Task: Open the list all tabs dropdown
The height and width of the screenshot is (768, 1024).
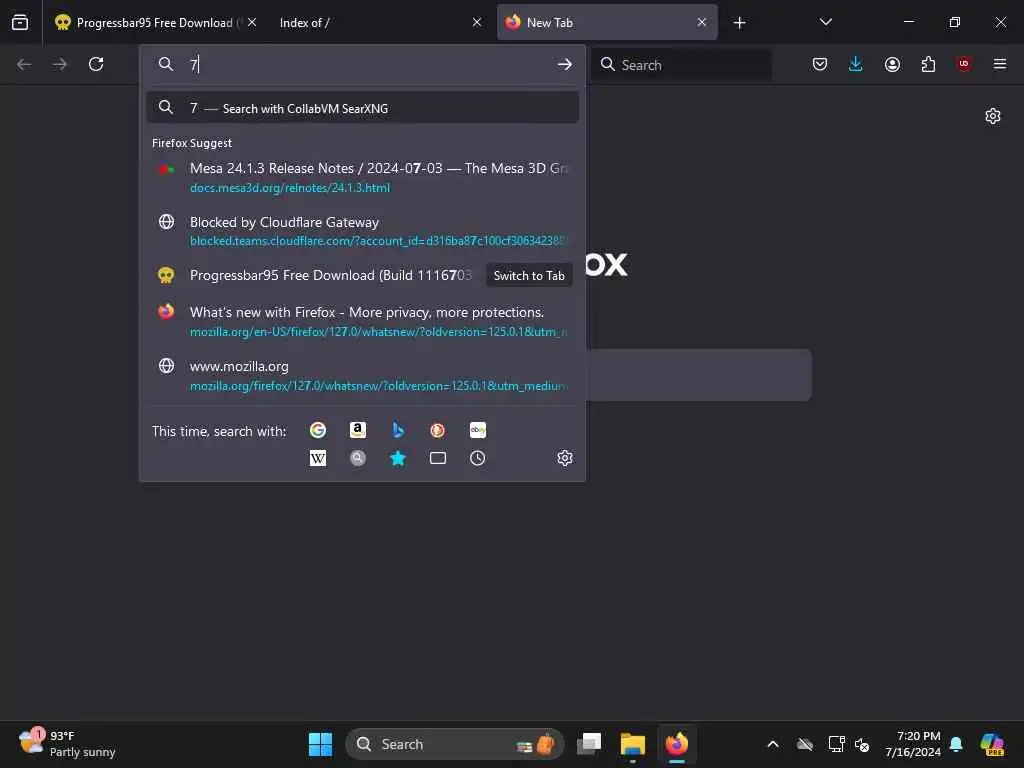Action: coord(825,22)
